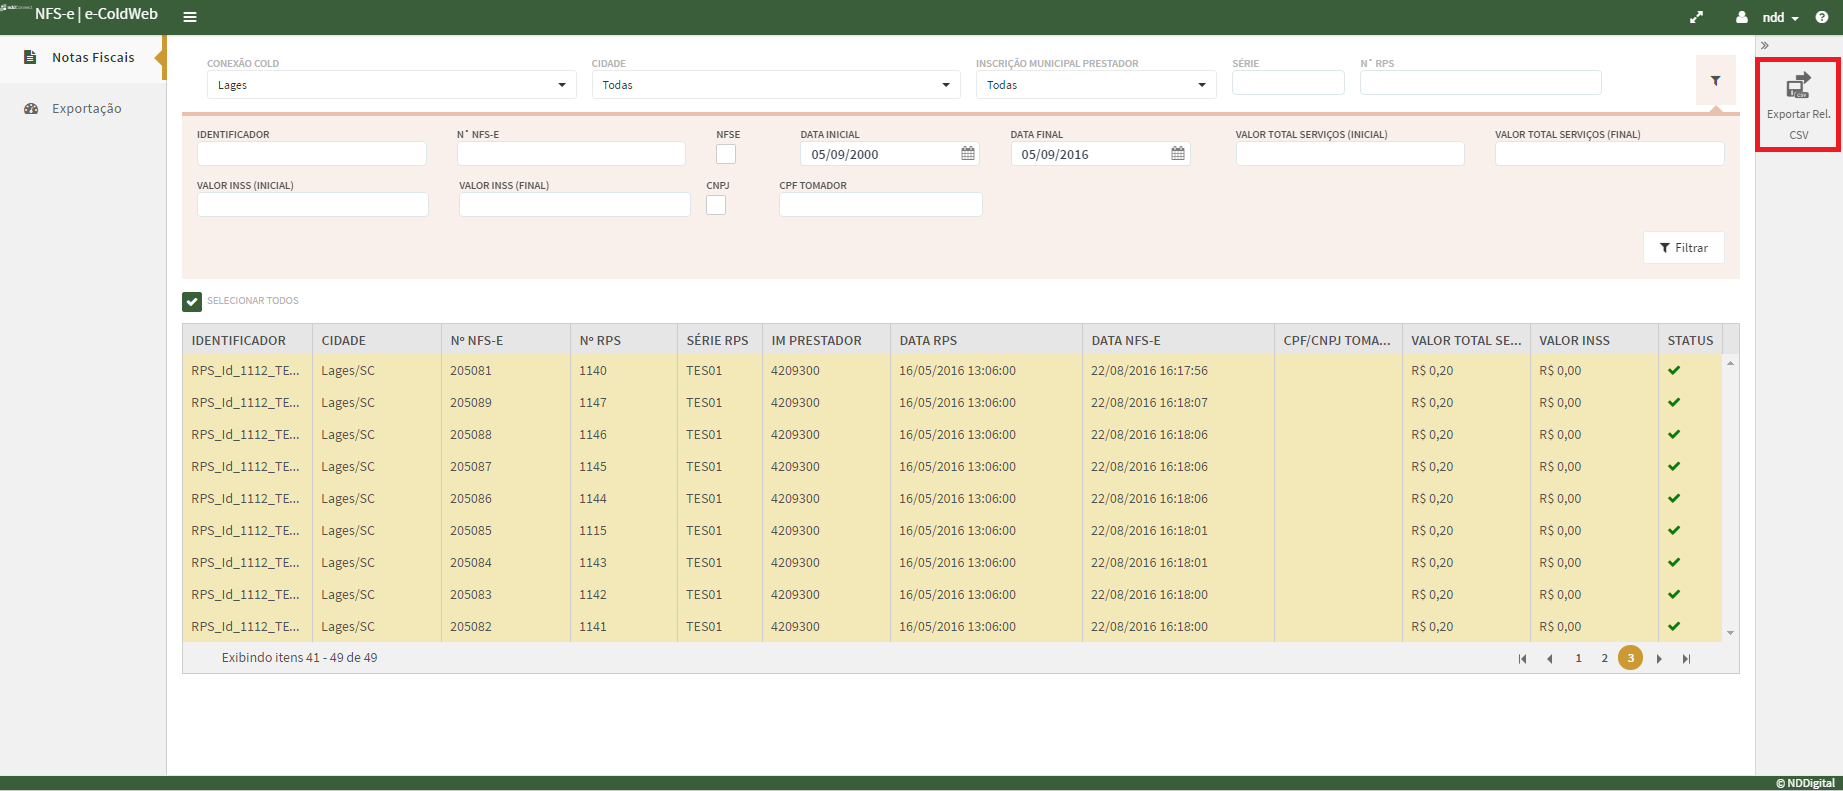Tick the CNPJ checkbox

[716, 205]
